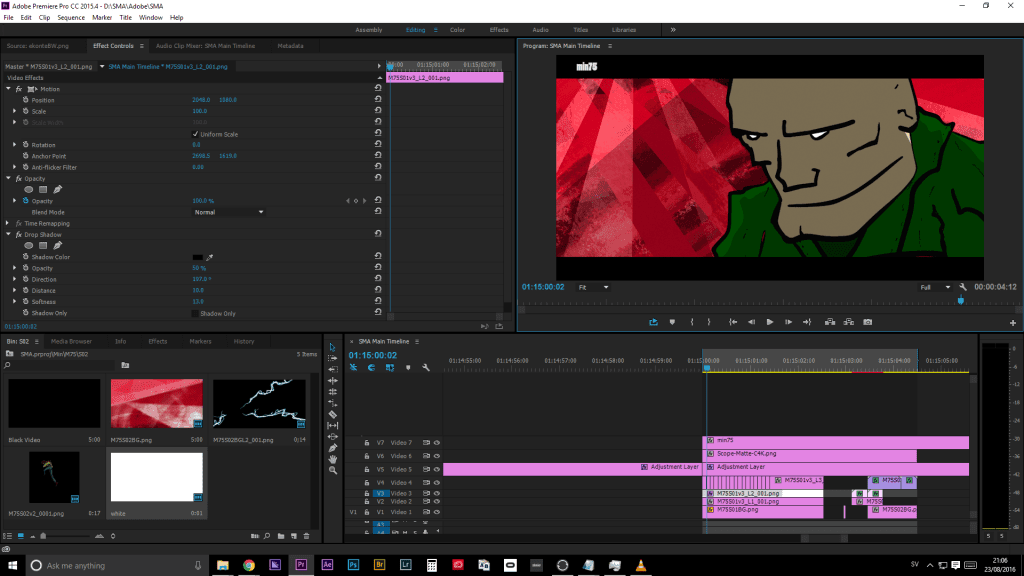Create ellipse mask under Opacity effect
This screenshot has width=1024, height=576.
coord(29,189)
